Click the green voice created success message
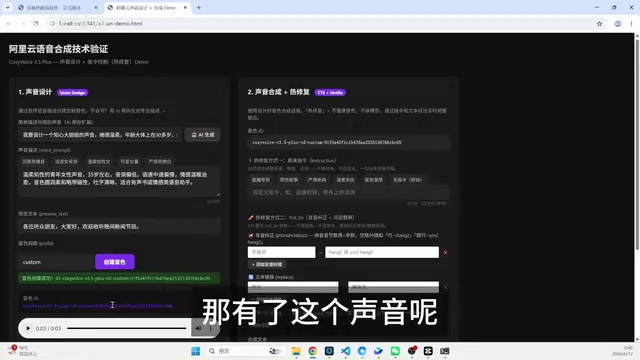The width and height of the screenshot is (640, 360). 119,278
